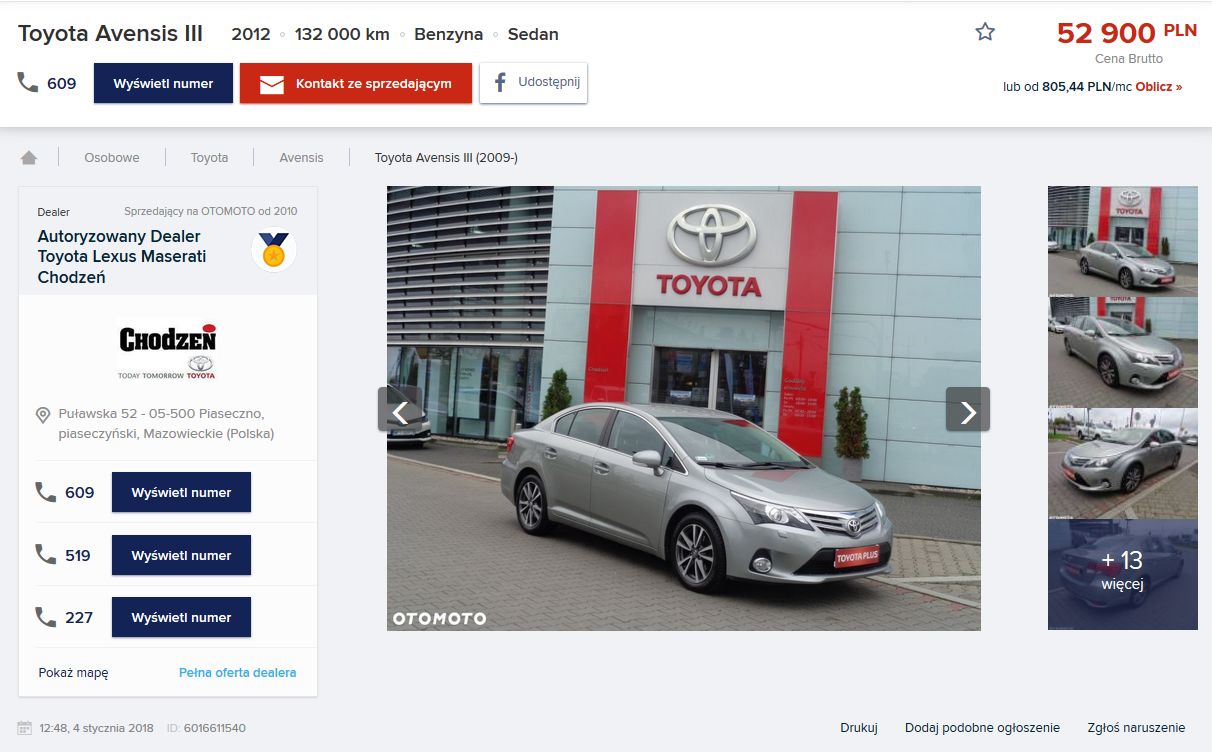Reveal full number starting with 609 in sidebar
The image size is (1212, 752).
tap(181, 492)
